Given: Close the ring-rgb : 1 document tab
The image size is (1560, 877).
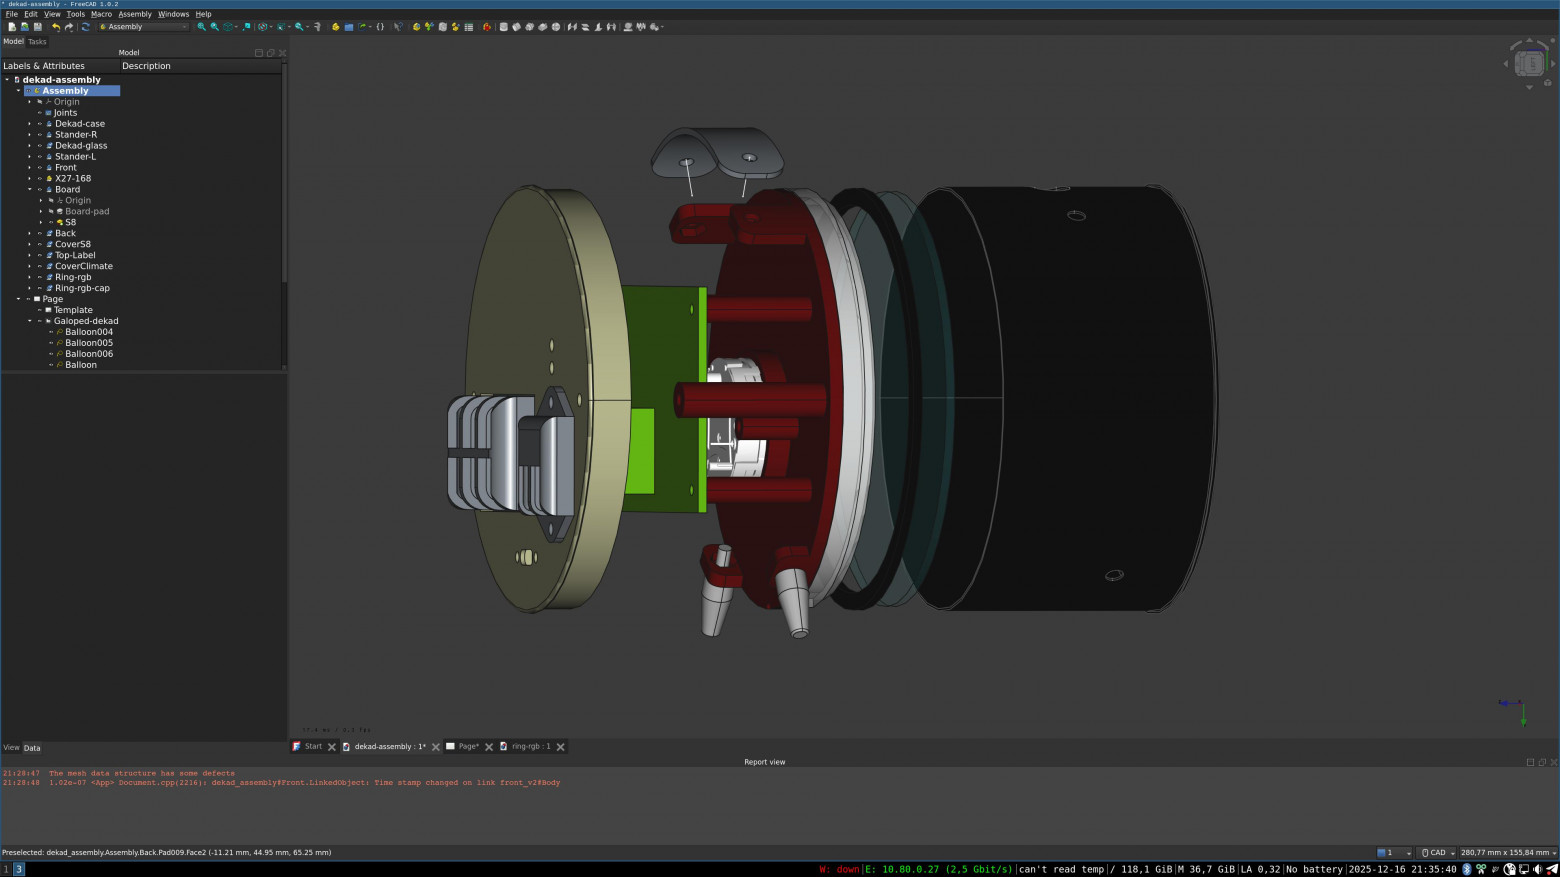Looking at the screenshot, I should (560, 747).
